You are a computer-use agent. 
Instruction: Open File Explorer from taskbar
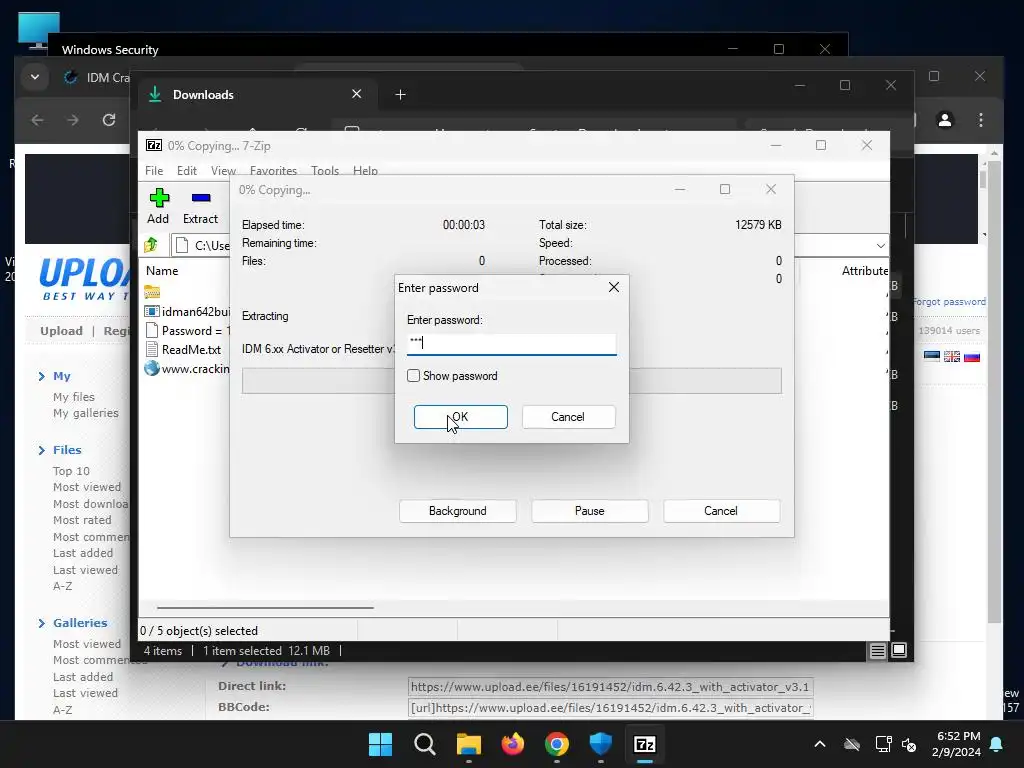pos(468,744)
